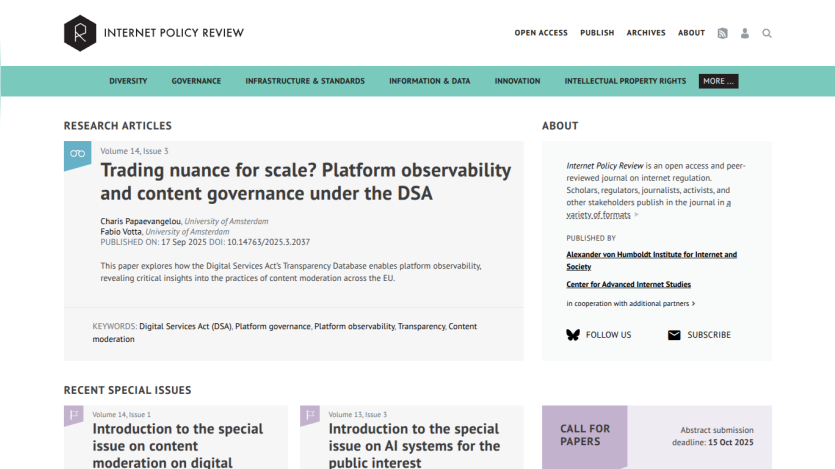The width and height of the screenshot is (835, 469).
Task: Open keyword Digital Services Act (DSA)
Action: tap(185, 326)
